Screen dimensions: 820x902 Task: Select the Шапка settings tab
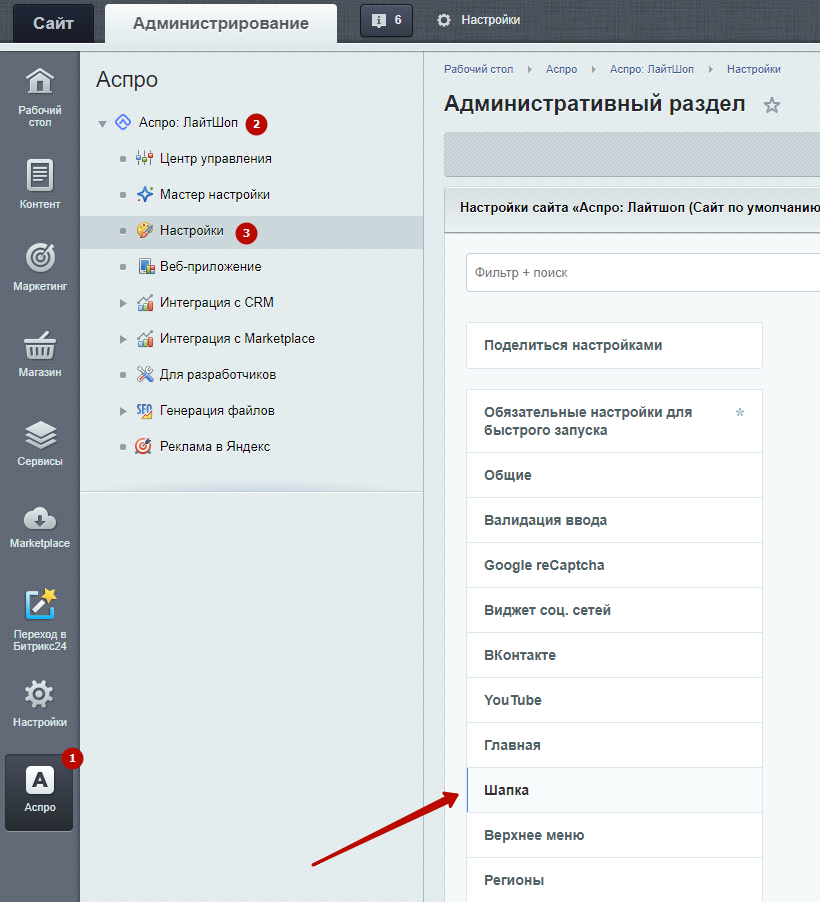pyautogui.click(x=614, y=790)
